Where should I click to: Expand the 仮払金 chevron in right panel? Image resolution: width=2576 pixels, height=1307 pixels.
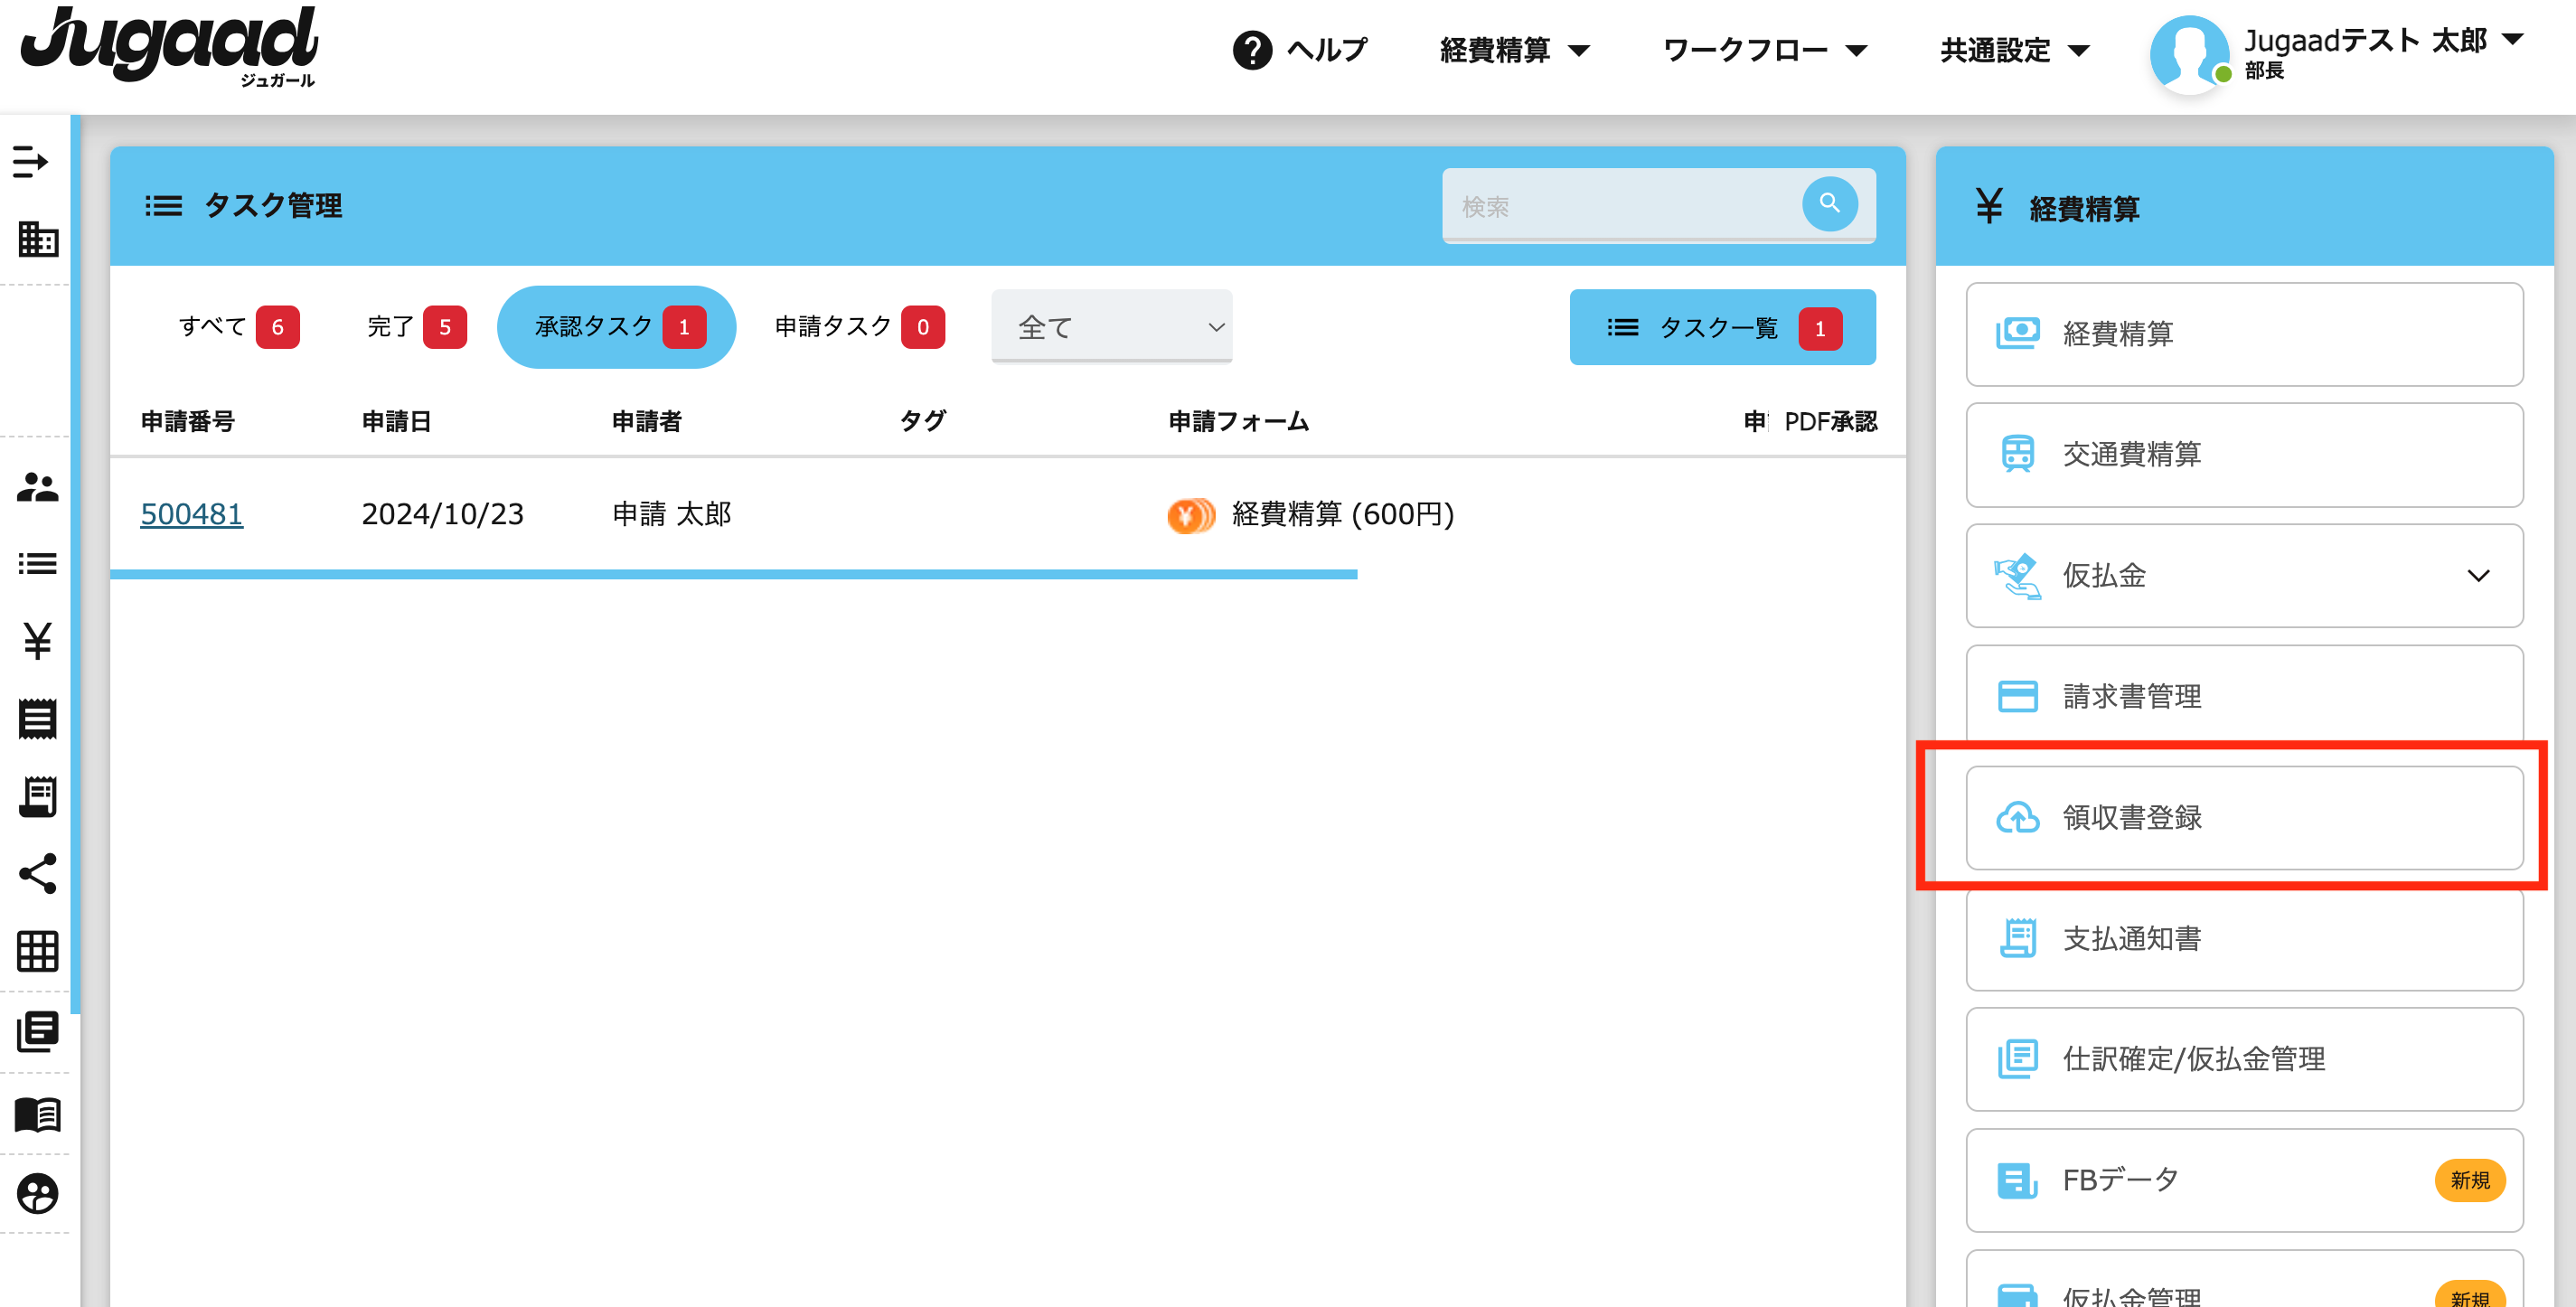[2477, 576]
